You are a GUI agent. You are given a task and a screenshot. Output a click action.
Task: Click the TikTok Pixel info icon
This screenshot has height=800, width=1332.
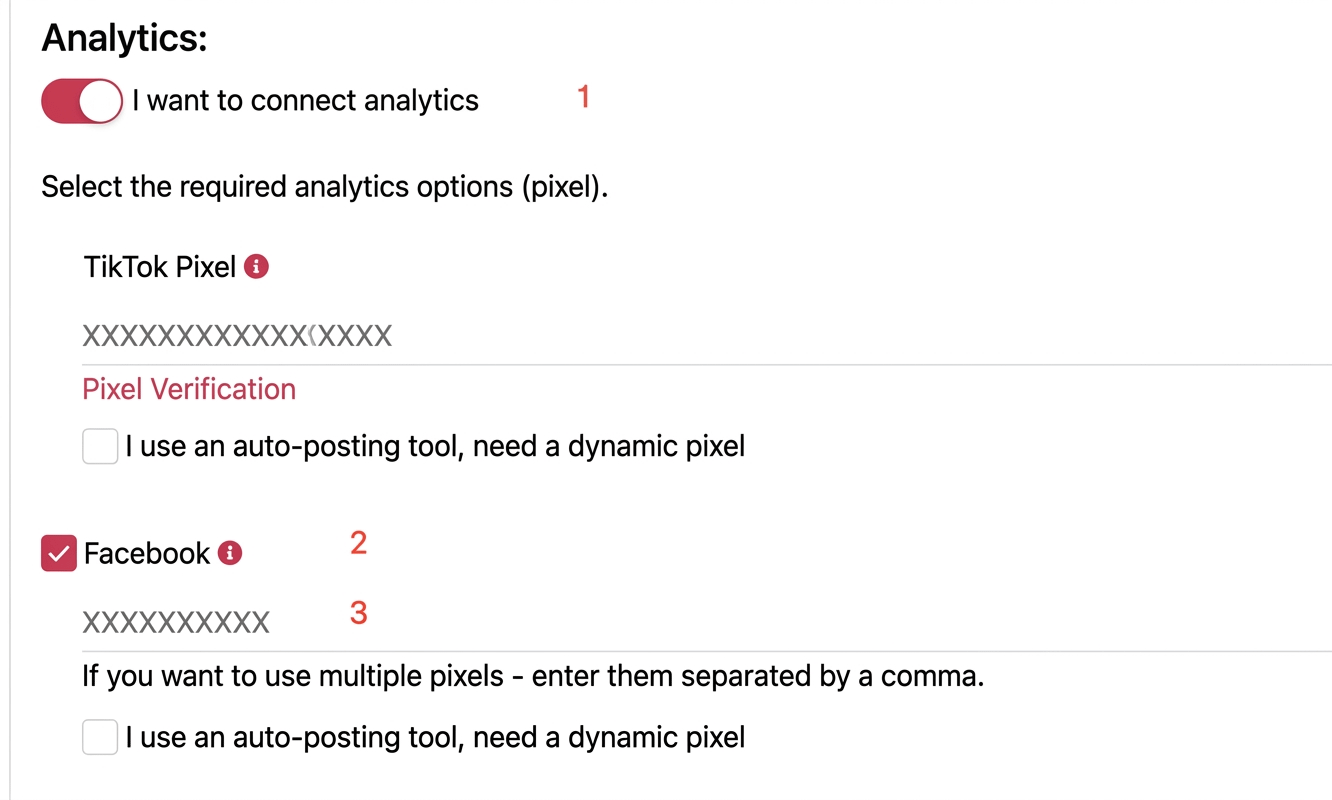pyautogui.click(x=257, y=267)
